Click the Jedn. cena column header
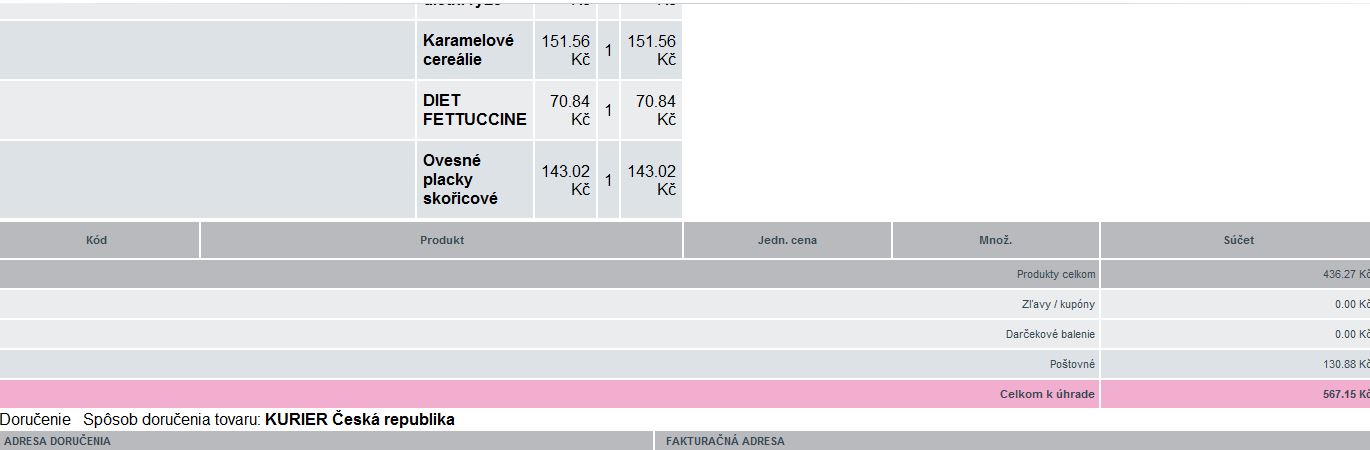 (x=787, y=240)
